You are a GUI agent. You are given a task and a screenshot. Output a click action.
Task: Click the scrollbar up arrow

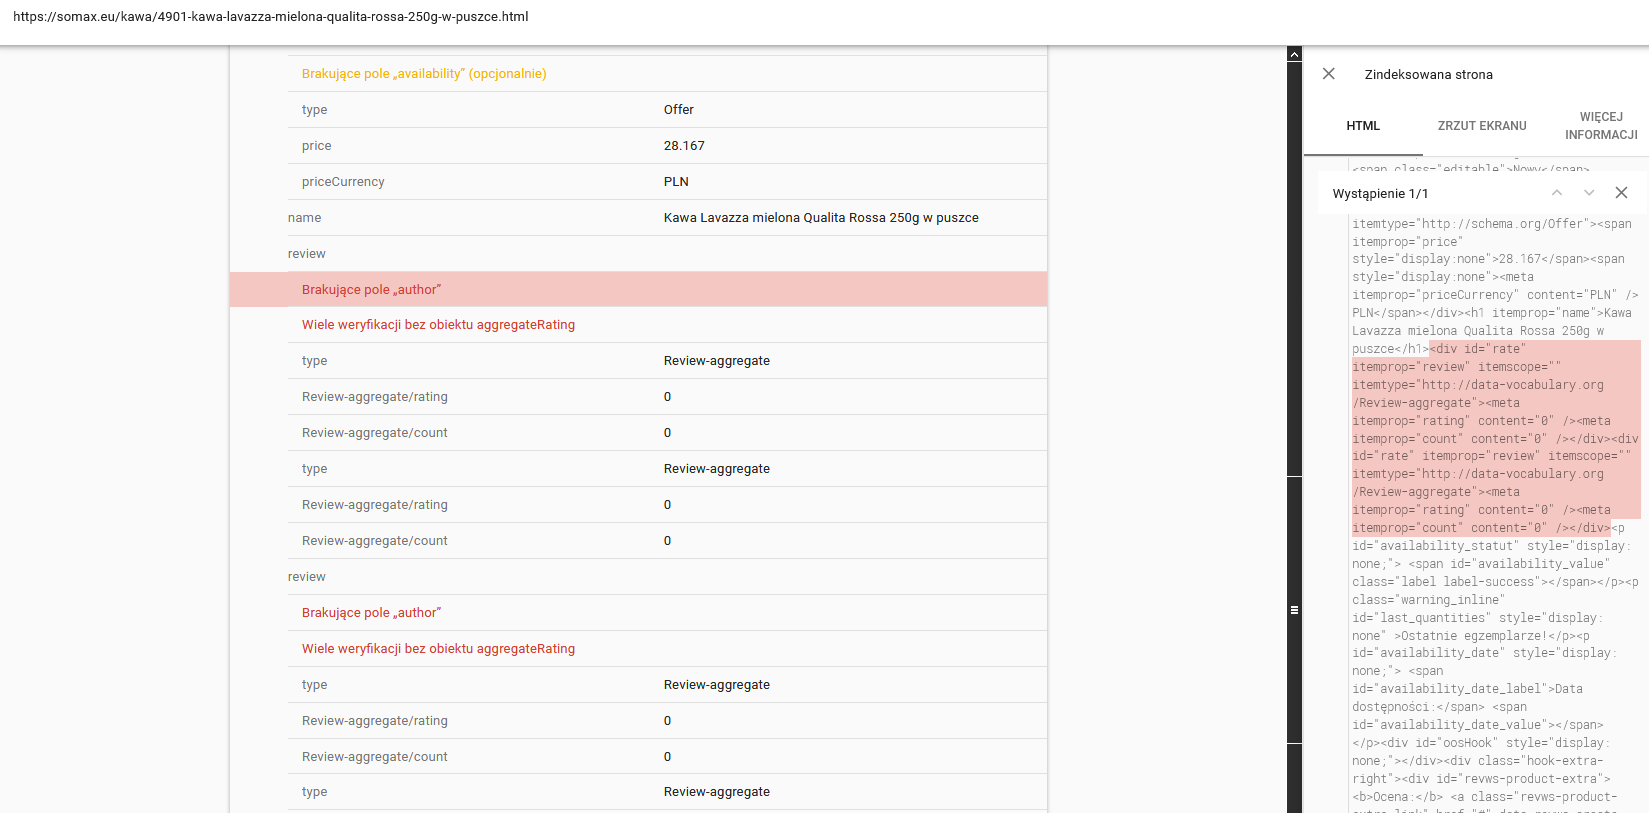pyautogui.click(x=1294, y=54)
